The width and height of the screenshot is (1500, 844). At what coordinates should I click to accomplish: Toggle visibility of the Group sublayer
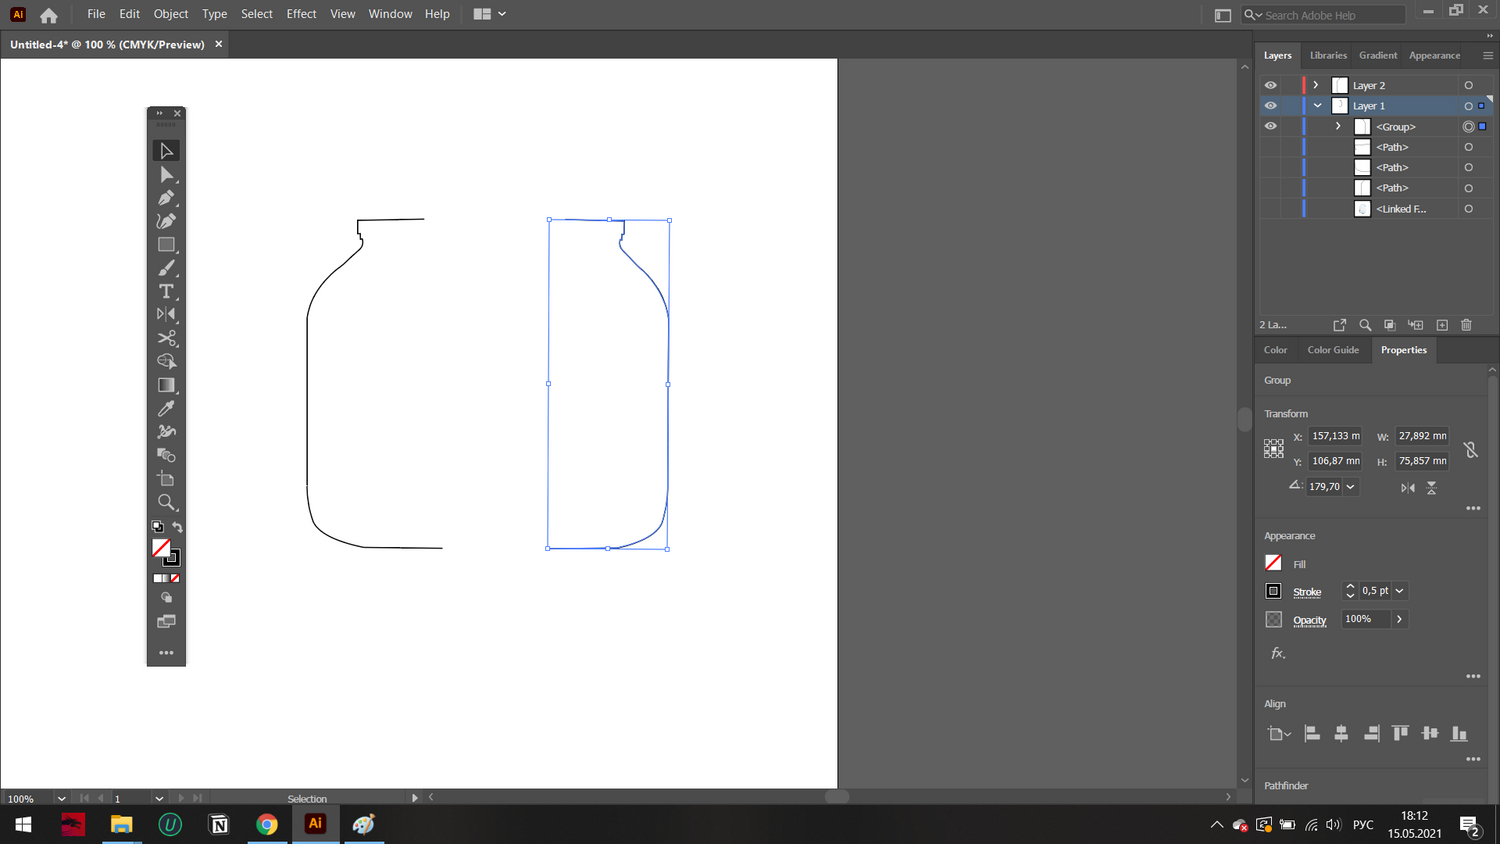(1270, 127)
